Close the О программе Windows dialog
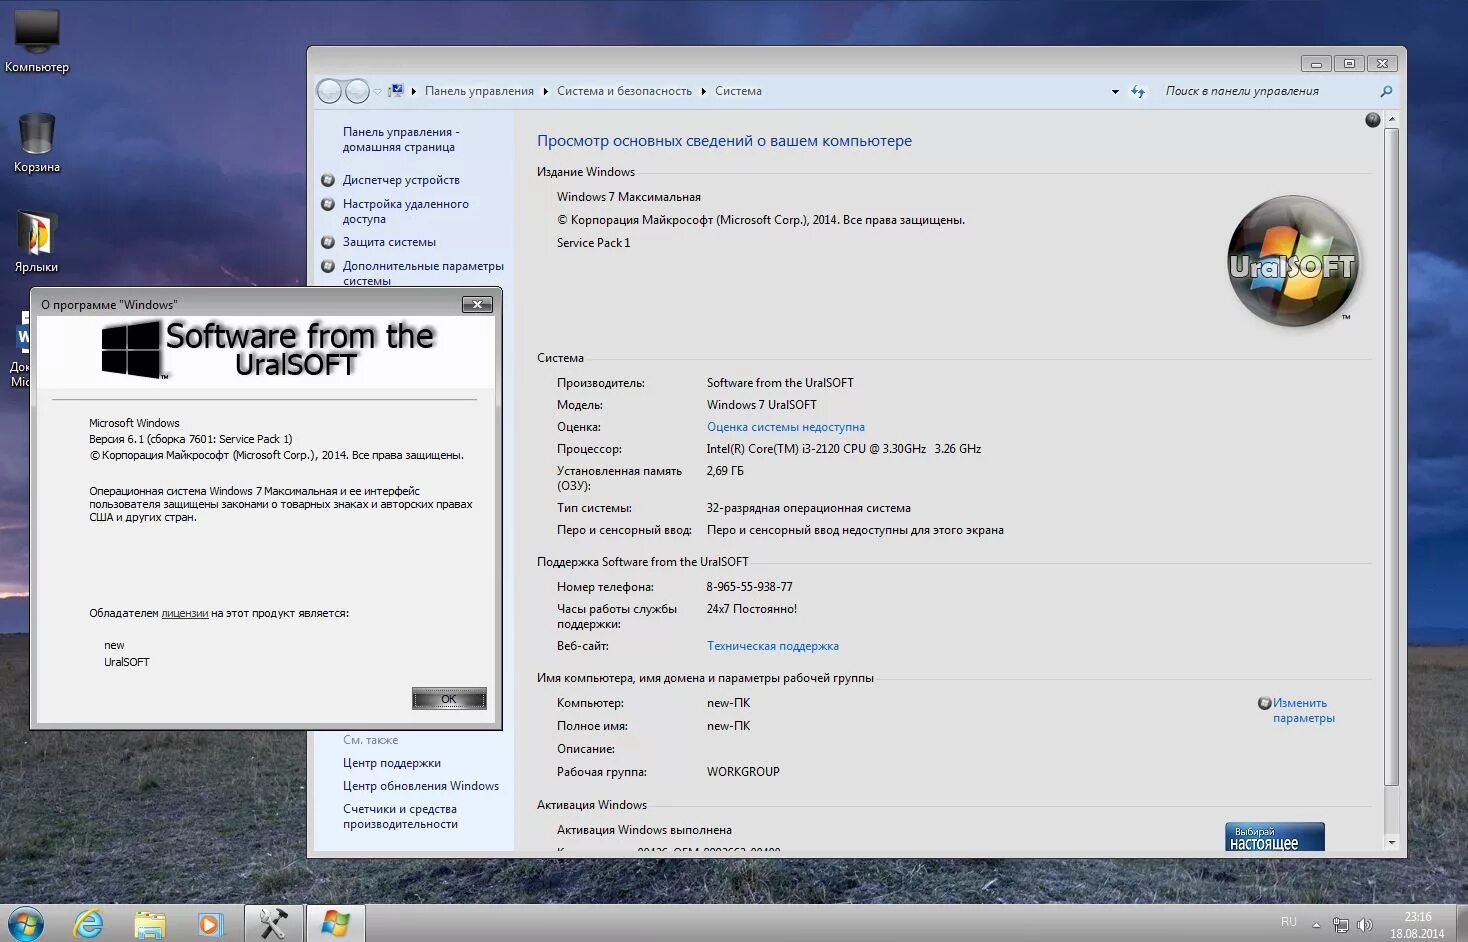The height and width of the screenshot is (942, 1468). coord(477,304)
